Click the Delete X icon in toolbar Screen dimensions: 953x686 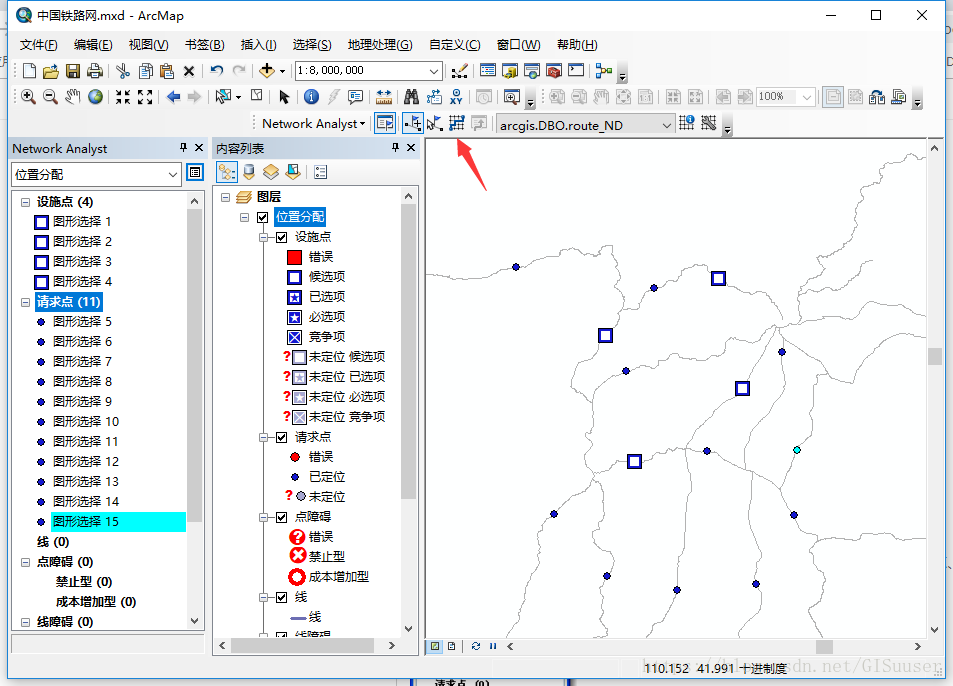click(x=189, y=72)
